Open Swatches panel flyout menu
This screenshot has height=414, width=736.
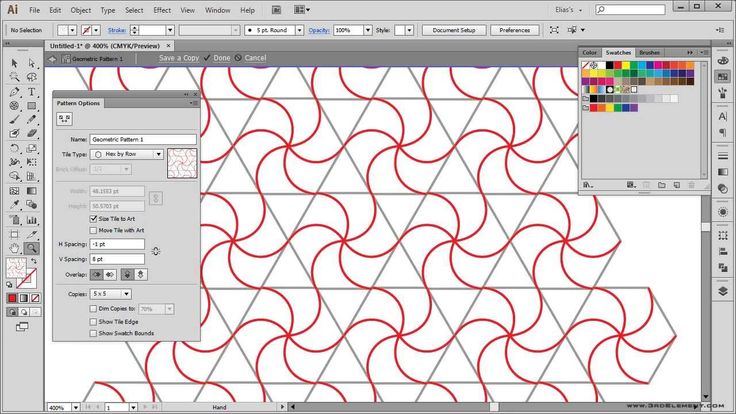coord(703,53)
